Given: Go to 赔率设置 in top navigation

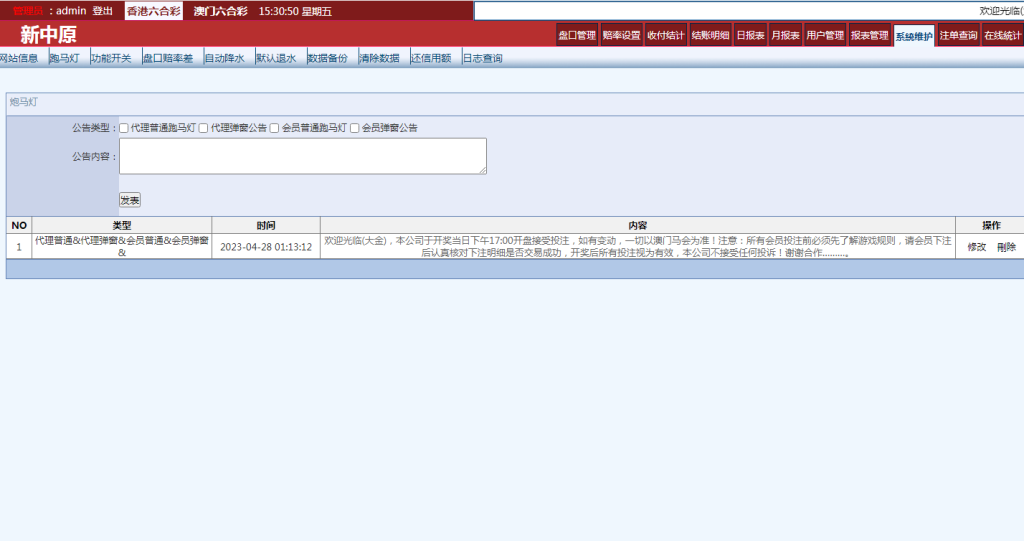Looking at the screenshot, I should tap(621, 36).
